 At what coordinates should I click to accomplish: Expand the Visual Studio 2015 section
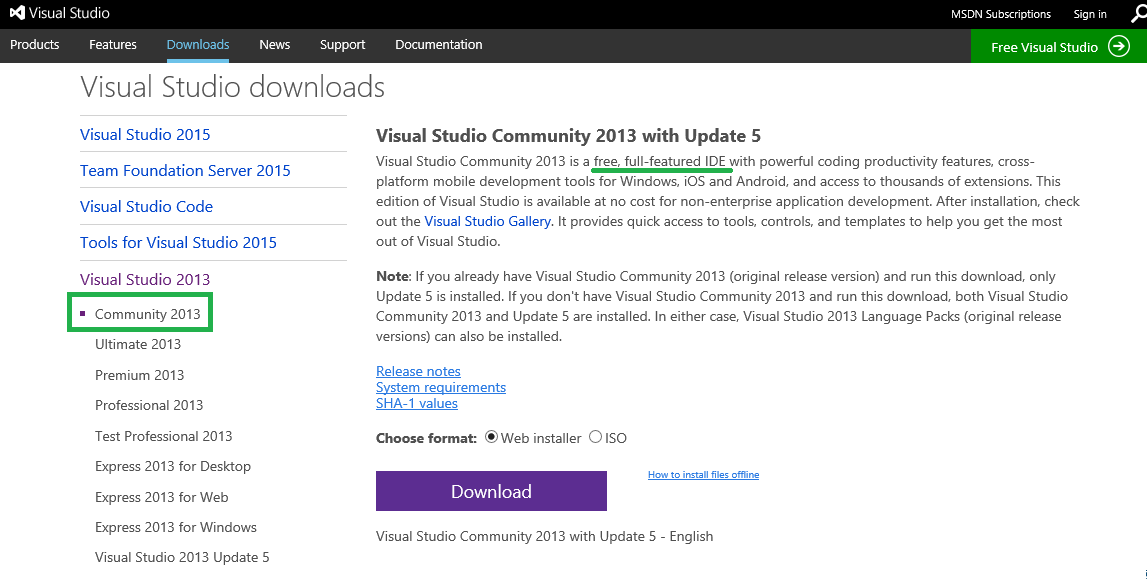145,135
